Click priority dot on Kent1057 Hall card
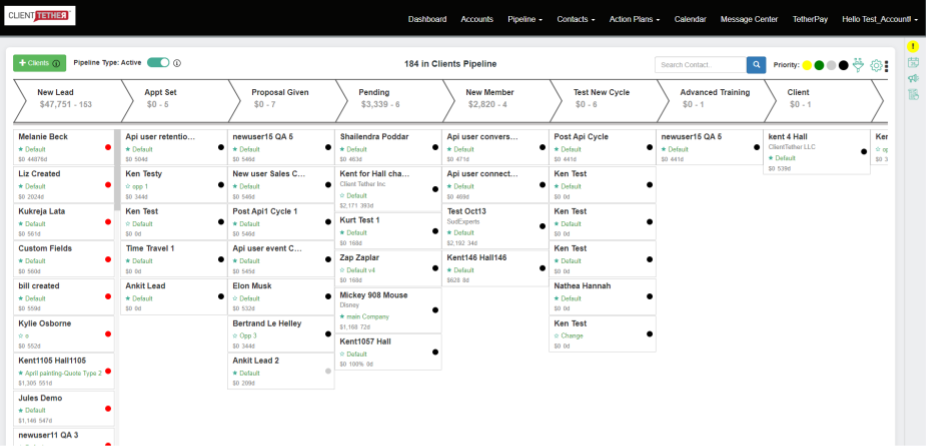Viewport: 927px width, 448px height. coord(435,352)
